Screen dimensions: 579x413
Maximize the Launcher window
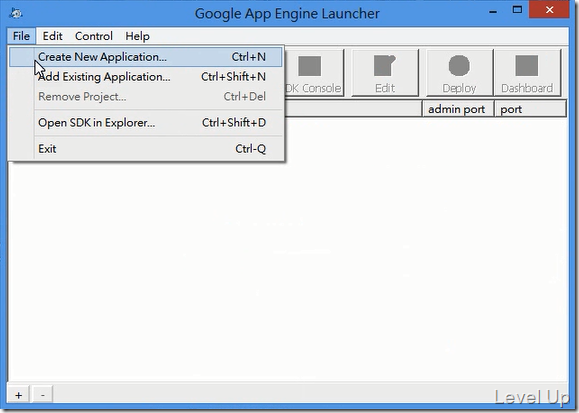[517, 10]
